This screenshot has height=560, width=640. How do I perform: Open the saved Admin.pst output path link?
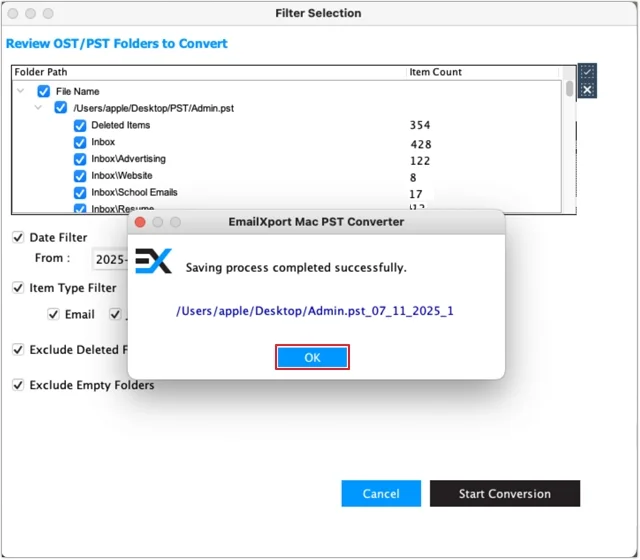click(x=315, y=311)
